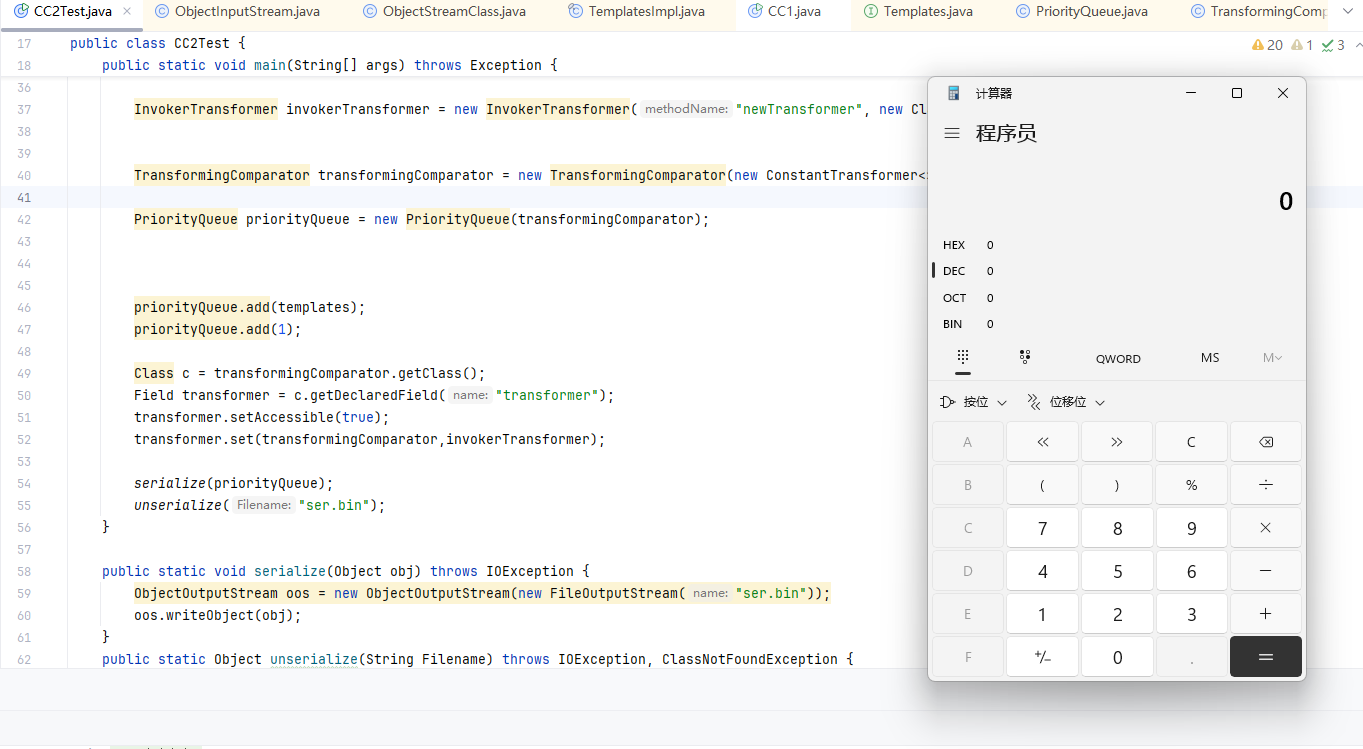Click the 7 key on calculator
This screenshot has height=749, width=1363.
pos(1042,528)
